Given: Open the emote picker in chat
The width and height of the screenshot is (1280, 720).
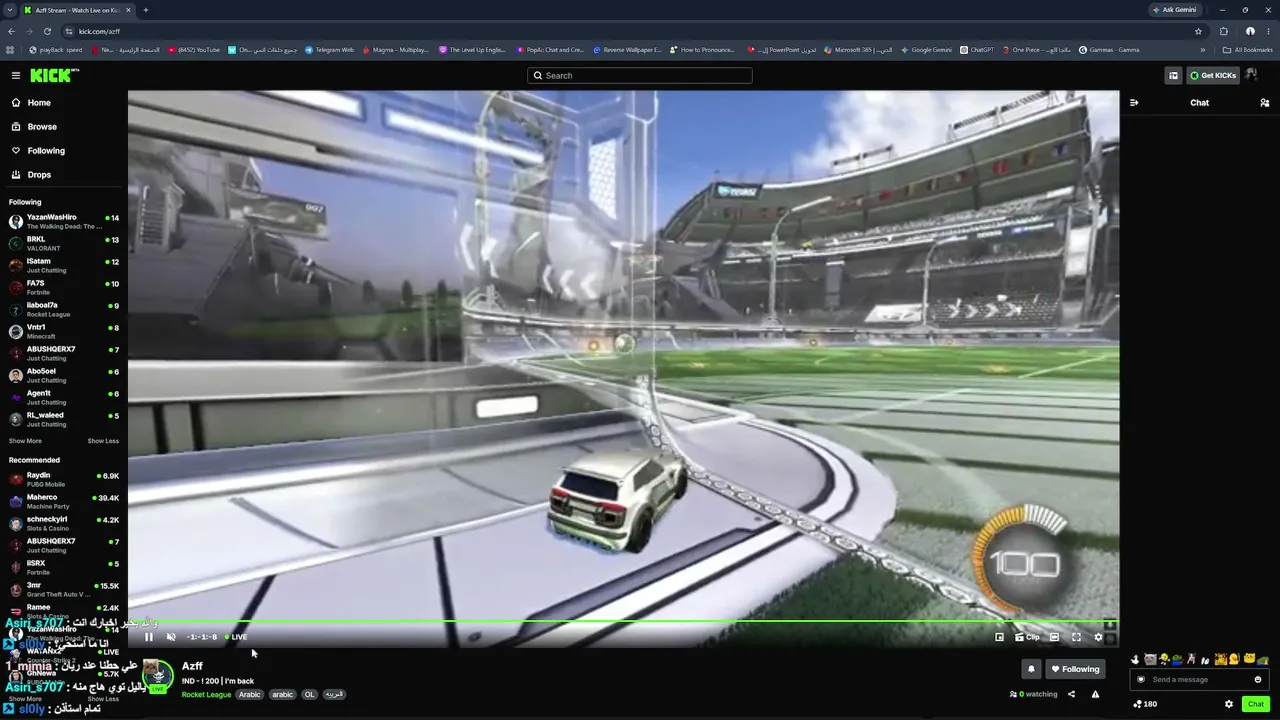Looking at the screenshot, I should [1258, 679].
